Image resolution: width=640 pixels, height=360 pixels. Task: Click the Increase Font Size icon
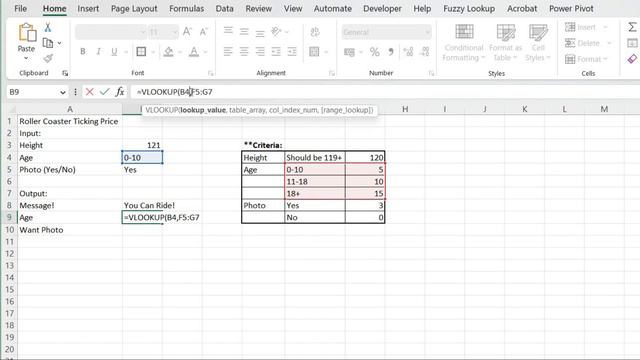pos(187,32)
